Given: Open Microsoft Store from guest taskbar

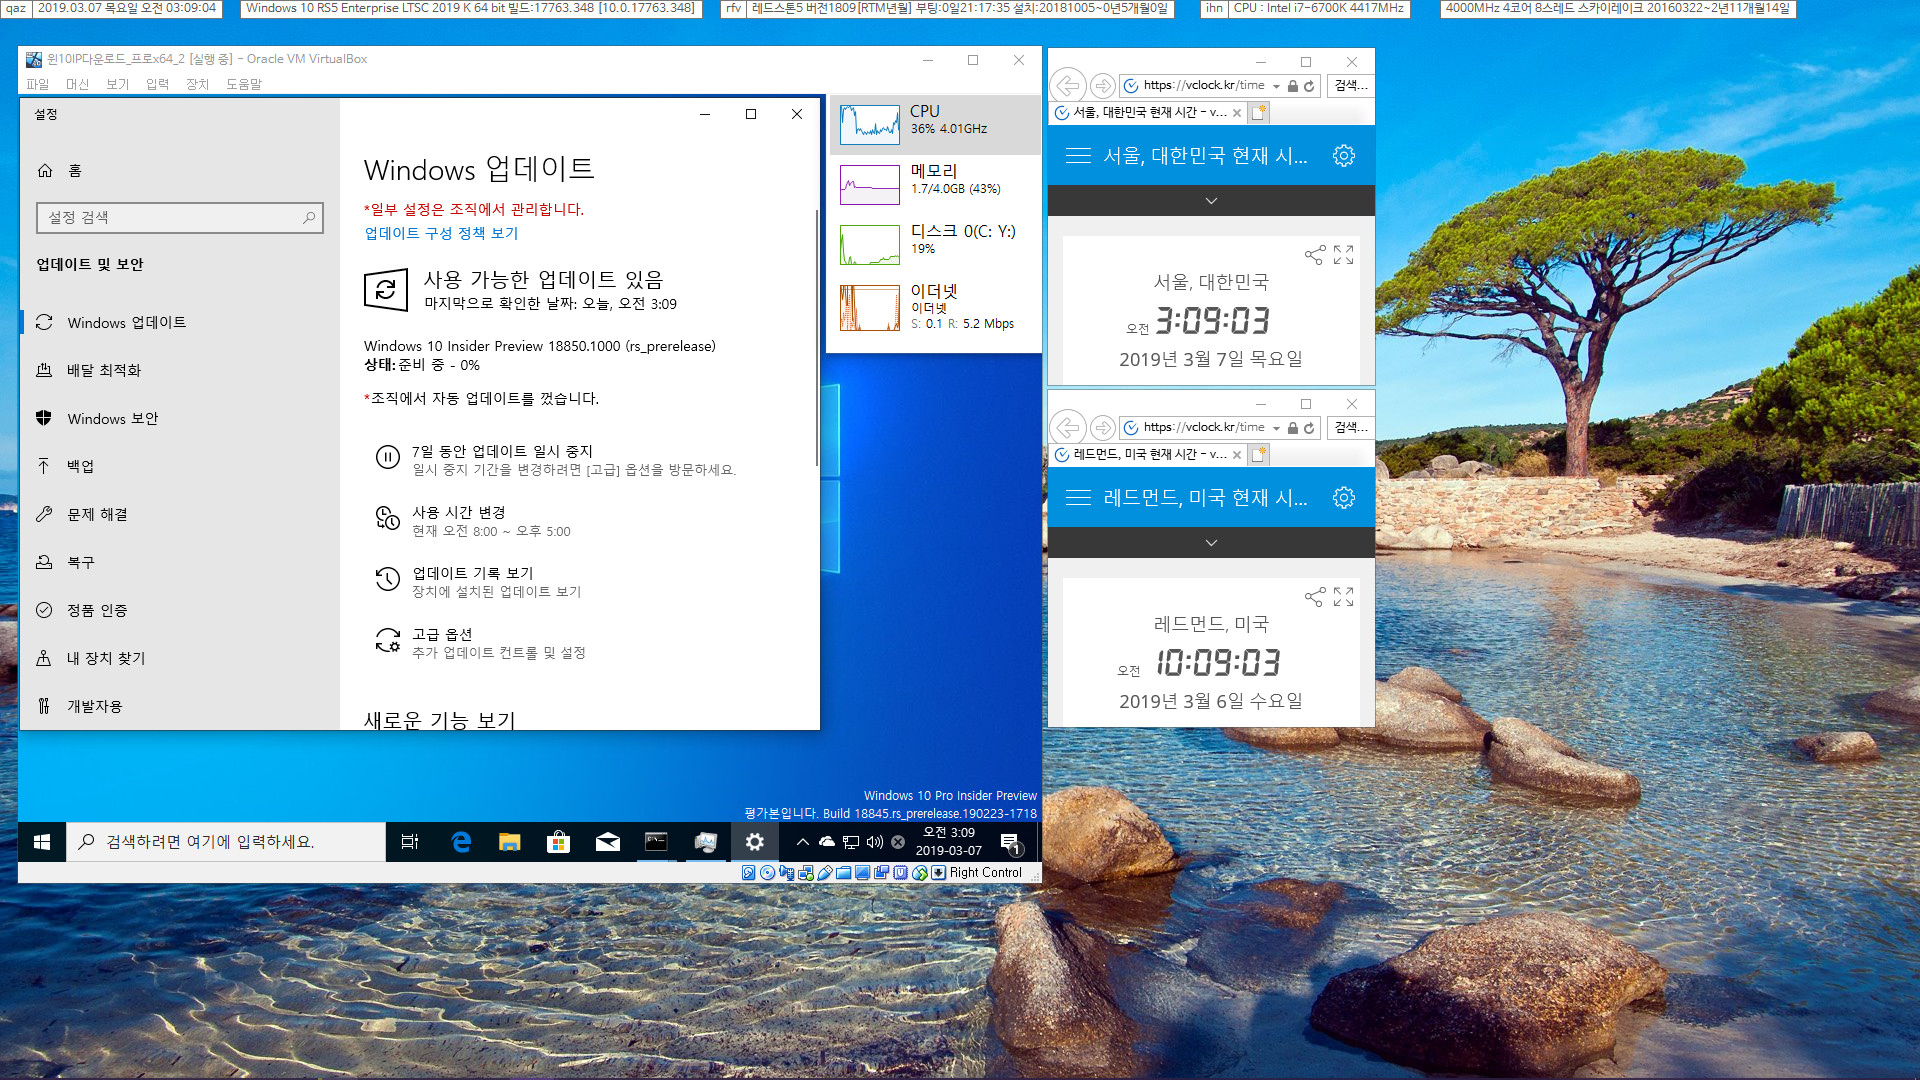Looking at the screenshot, I should click(559, 842).
